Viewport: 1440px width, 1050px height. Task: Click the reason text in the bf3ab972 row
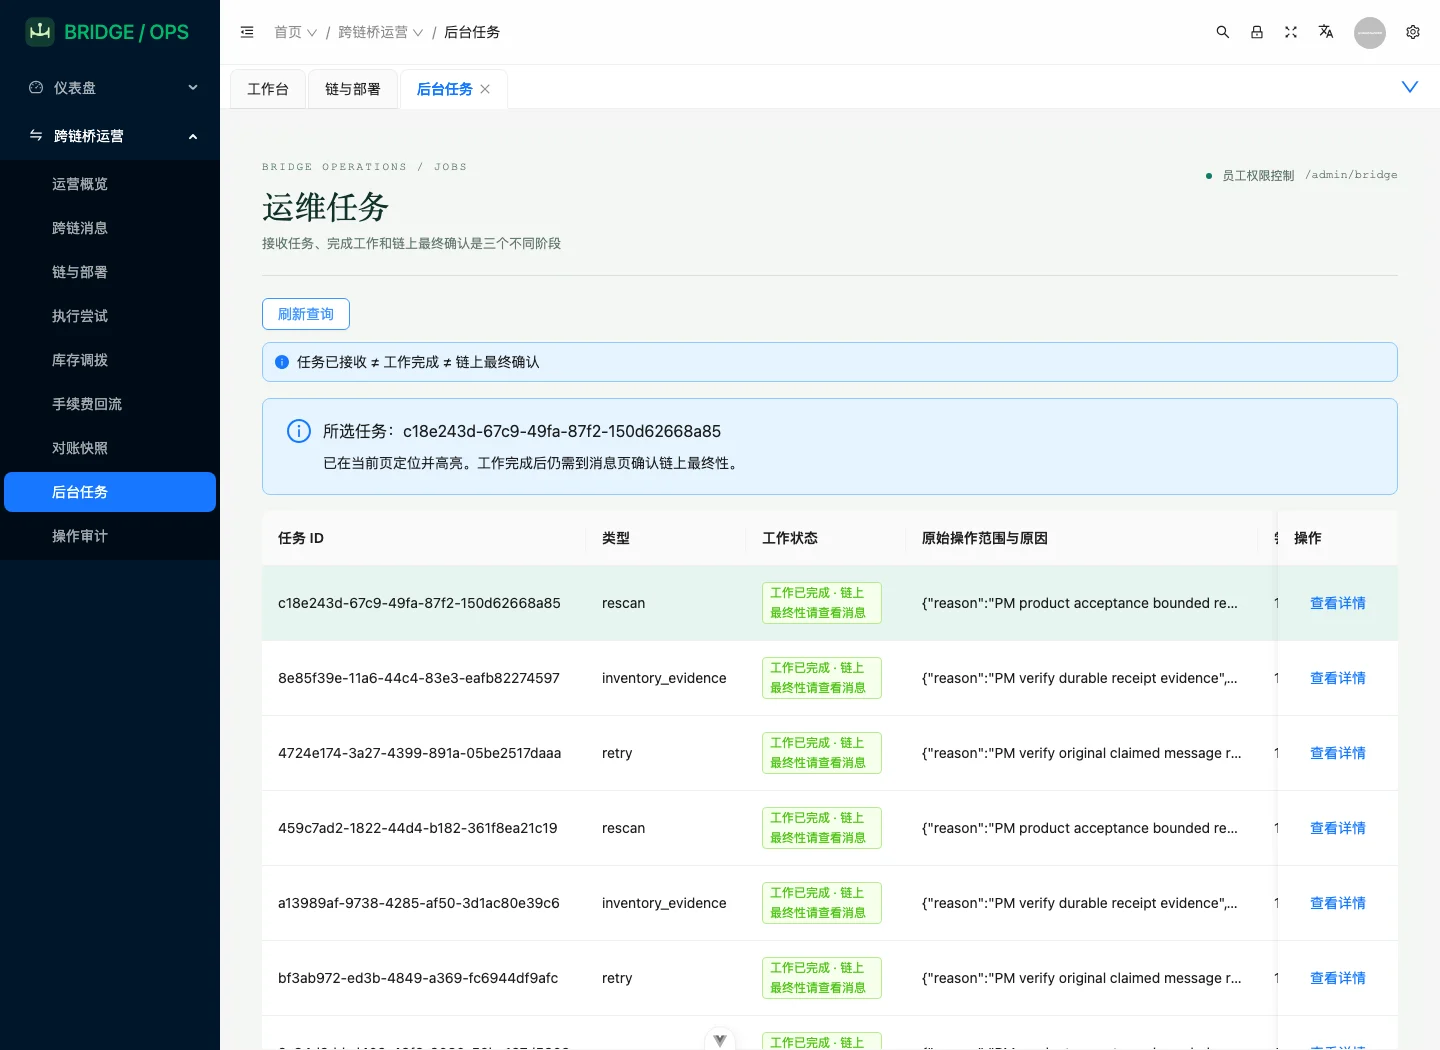(x=1082, y=978)
